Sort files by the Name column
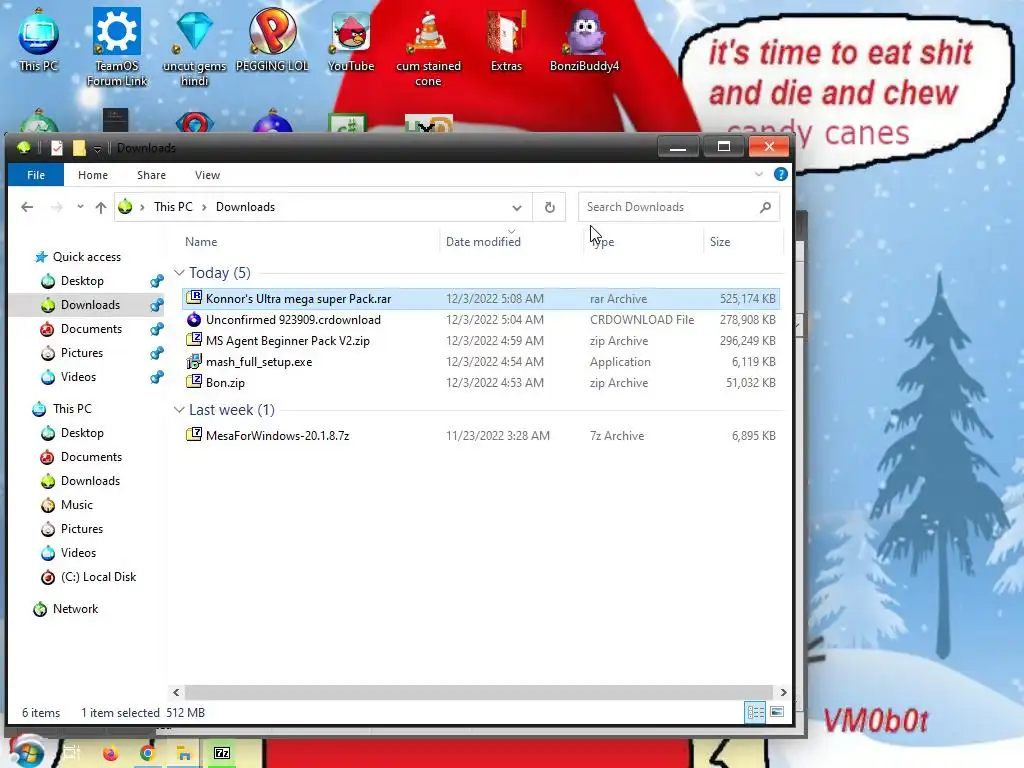The height and width of the screenshot is (768, 1024). [200, 242]
